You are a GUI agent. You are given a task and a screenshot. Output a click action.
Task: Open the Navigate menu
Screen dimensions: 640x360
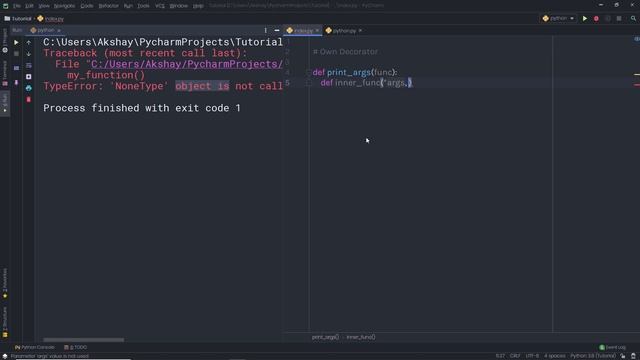point(64,6)
